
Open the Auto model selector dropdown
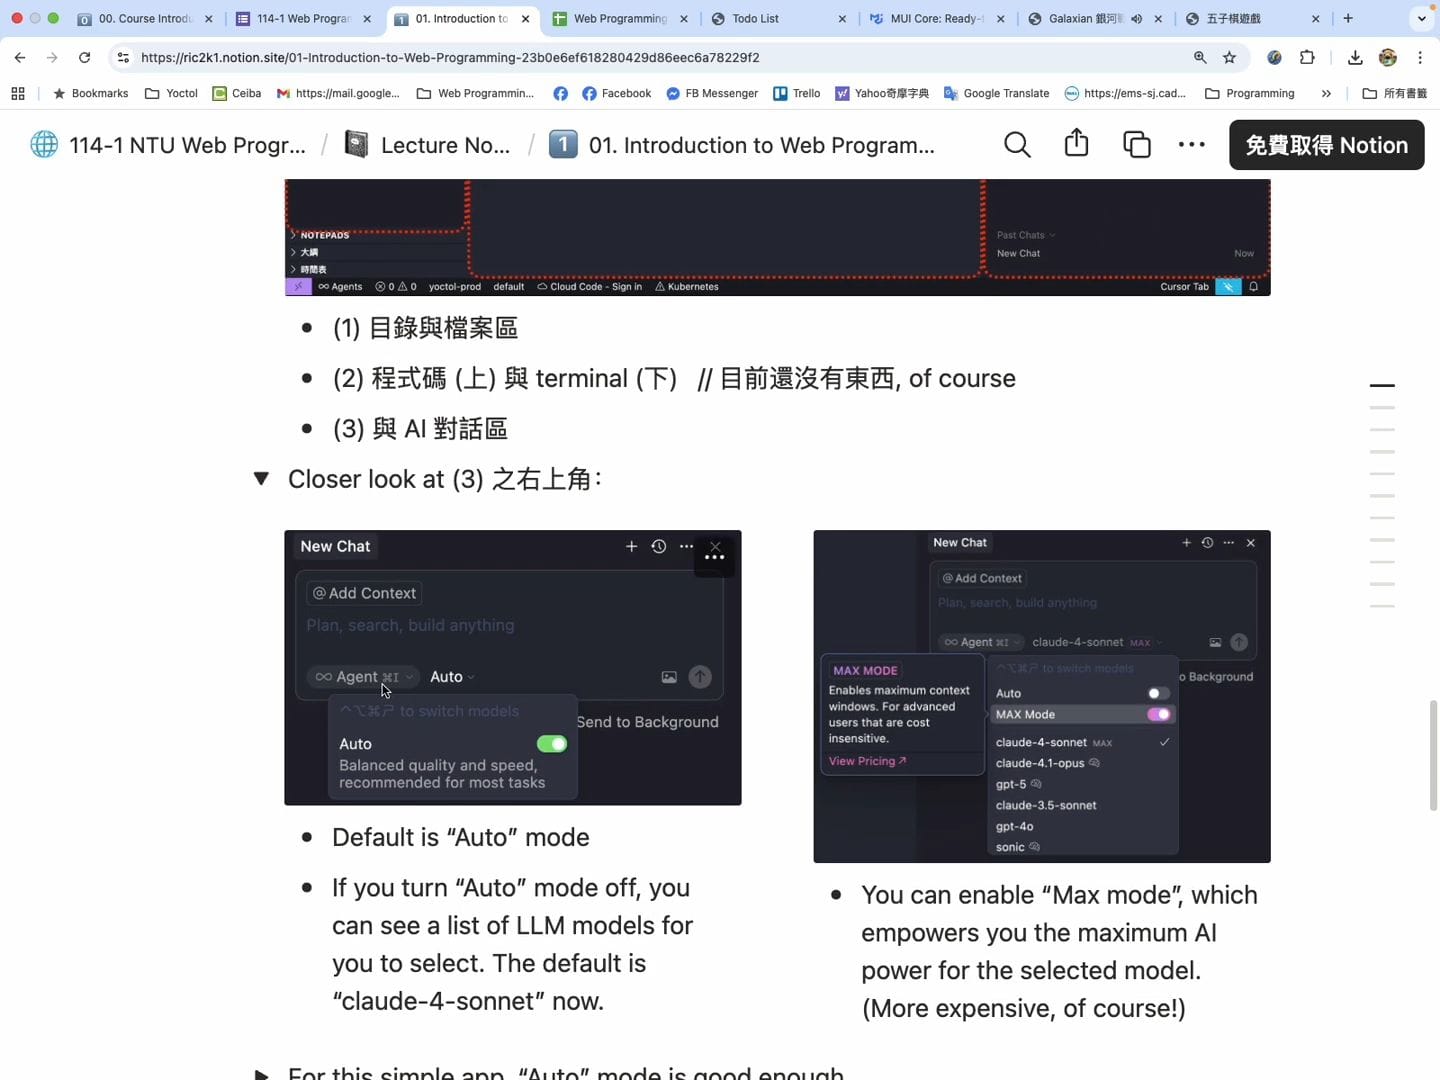[450, 677]
